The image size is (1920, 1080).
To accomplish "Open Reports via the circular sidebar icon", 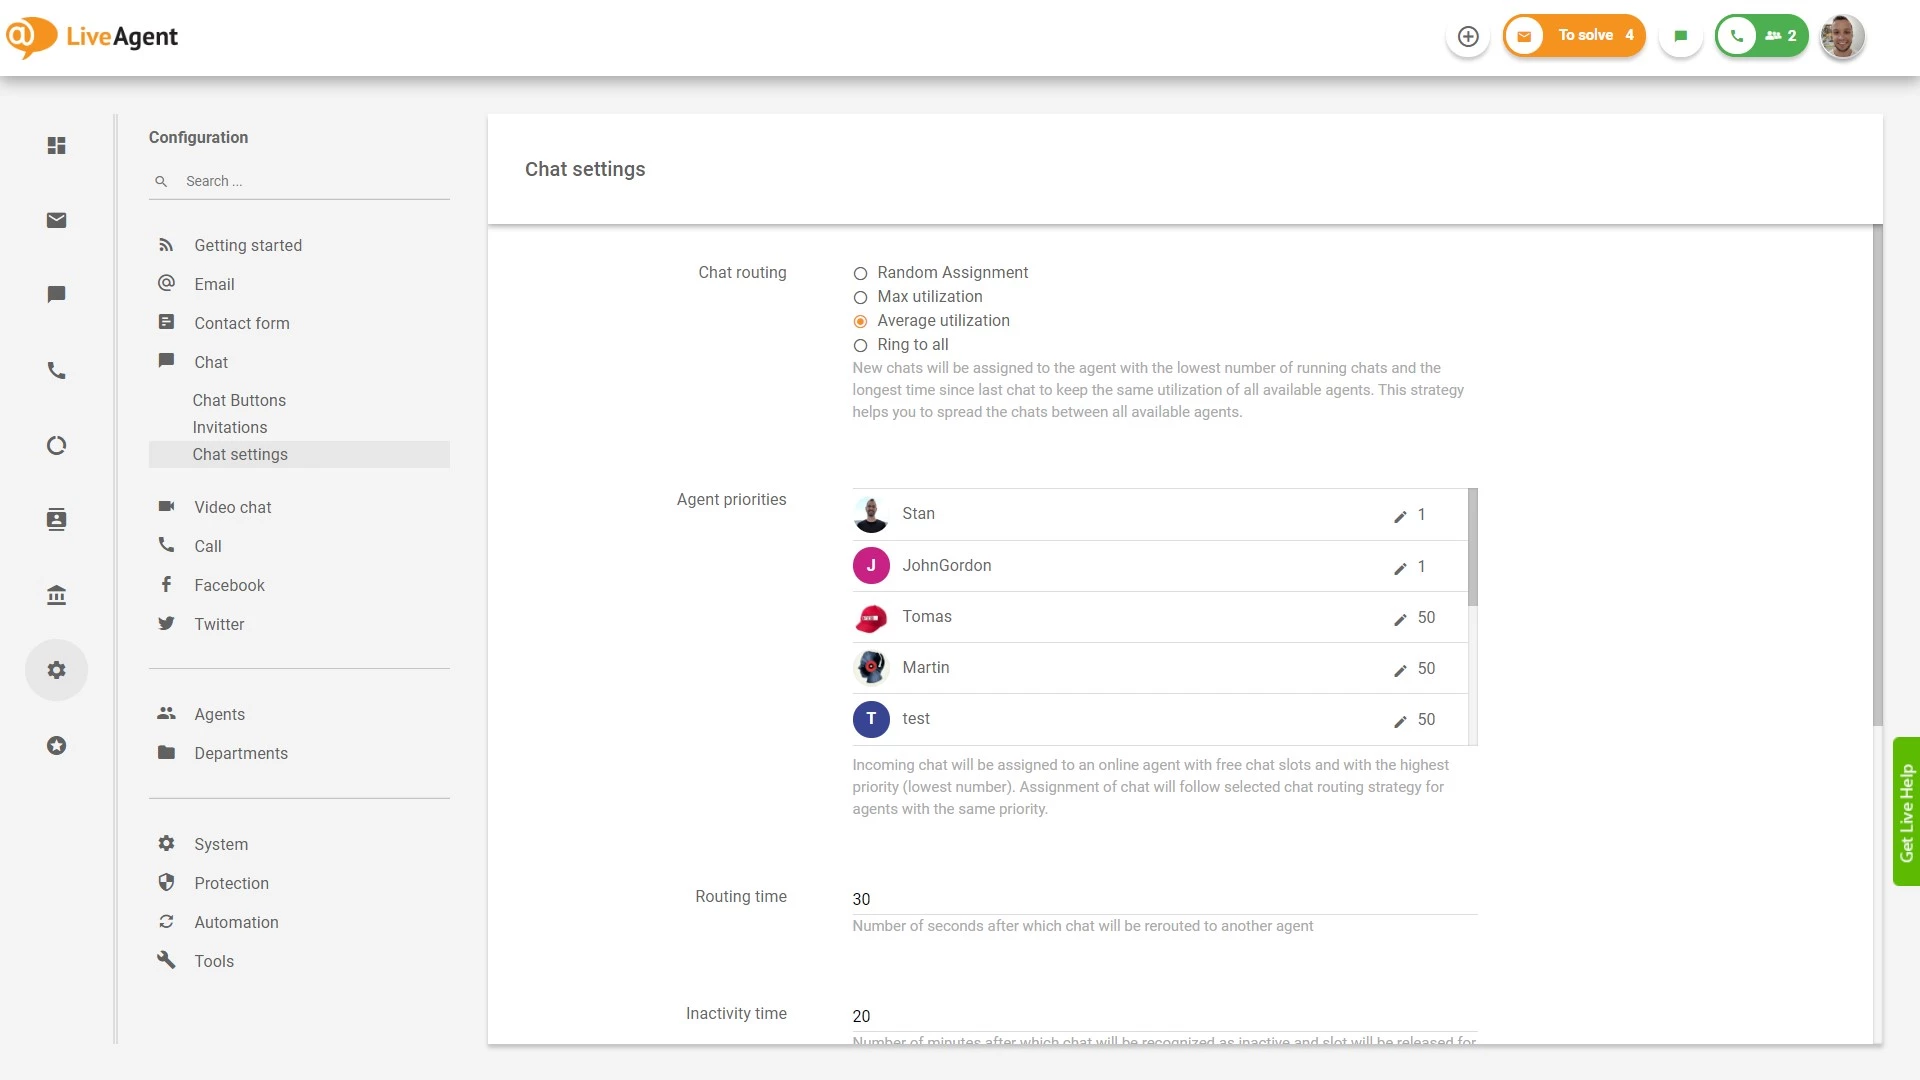I will (56, 445).
